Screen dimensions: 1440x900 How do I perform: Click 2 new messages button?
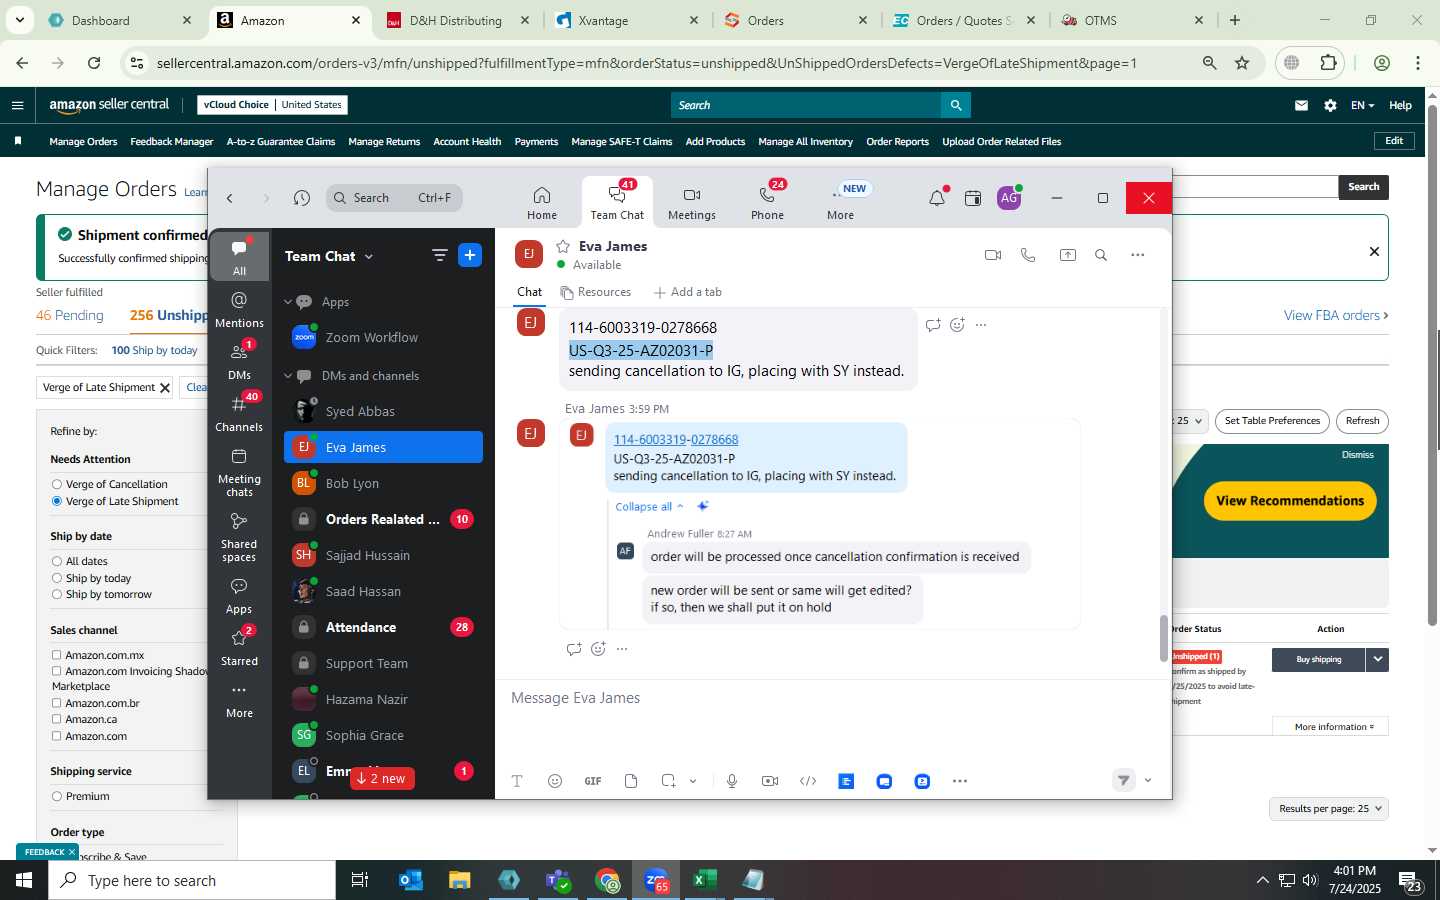tap(382, 779)
